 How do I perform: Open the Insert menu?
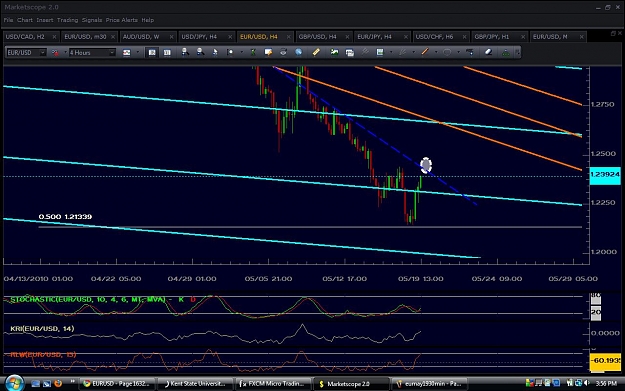45,20
